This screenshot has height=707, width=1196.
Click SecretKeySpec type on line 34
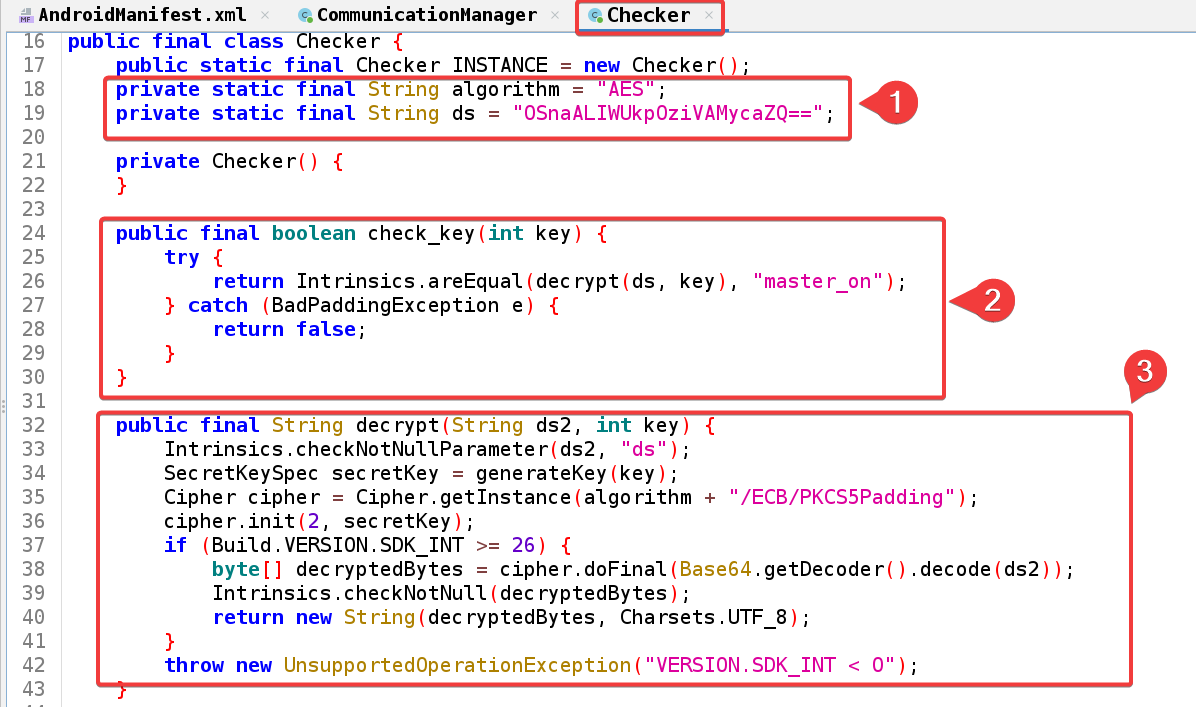tap(243, 473)
